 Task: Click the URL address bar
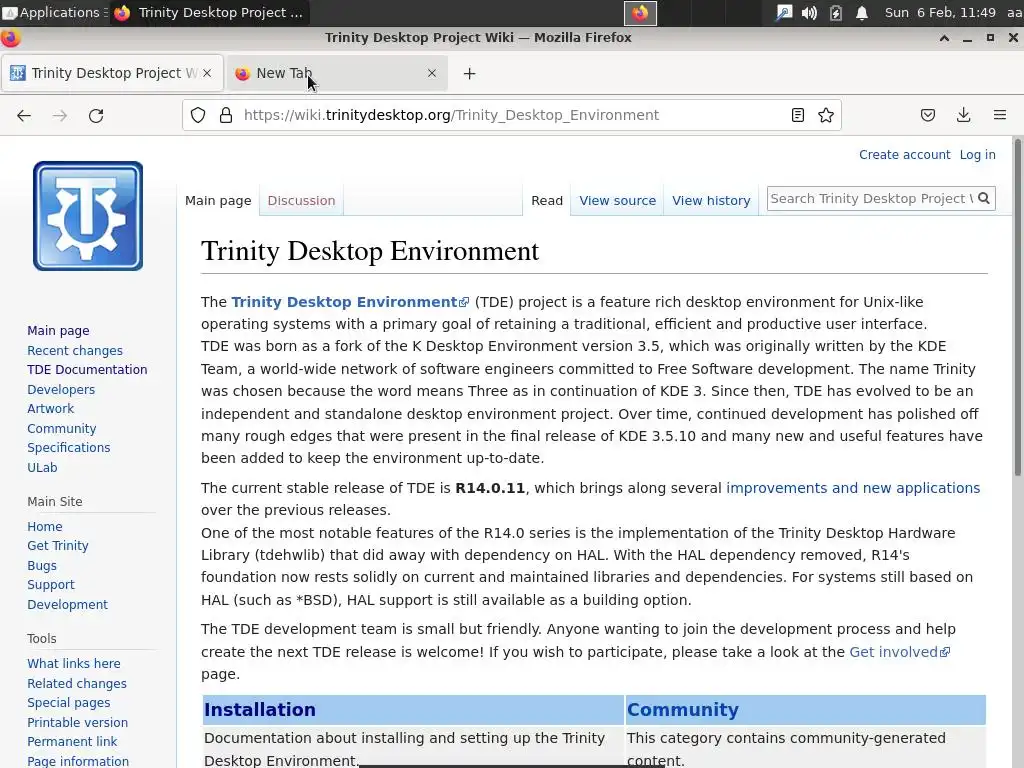(513, 116)
